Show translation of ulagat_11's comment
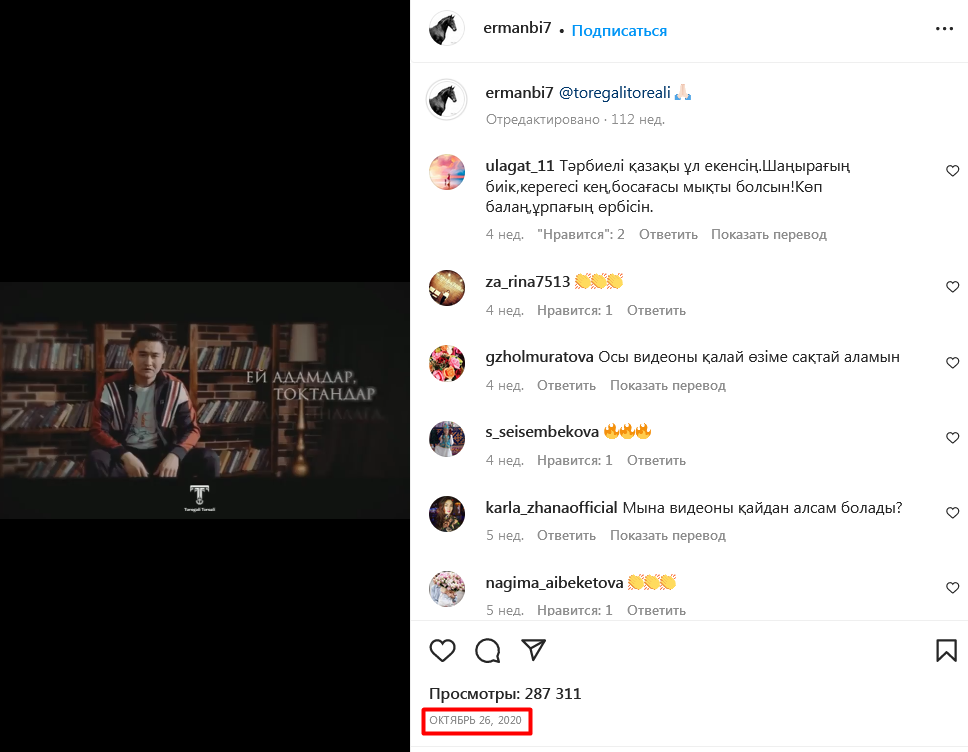Image resolution: width=968 pixels, height=752 pixels. coord(768,234)
